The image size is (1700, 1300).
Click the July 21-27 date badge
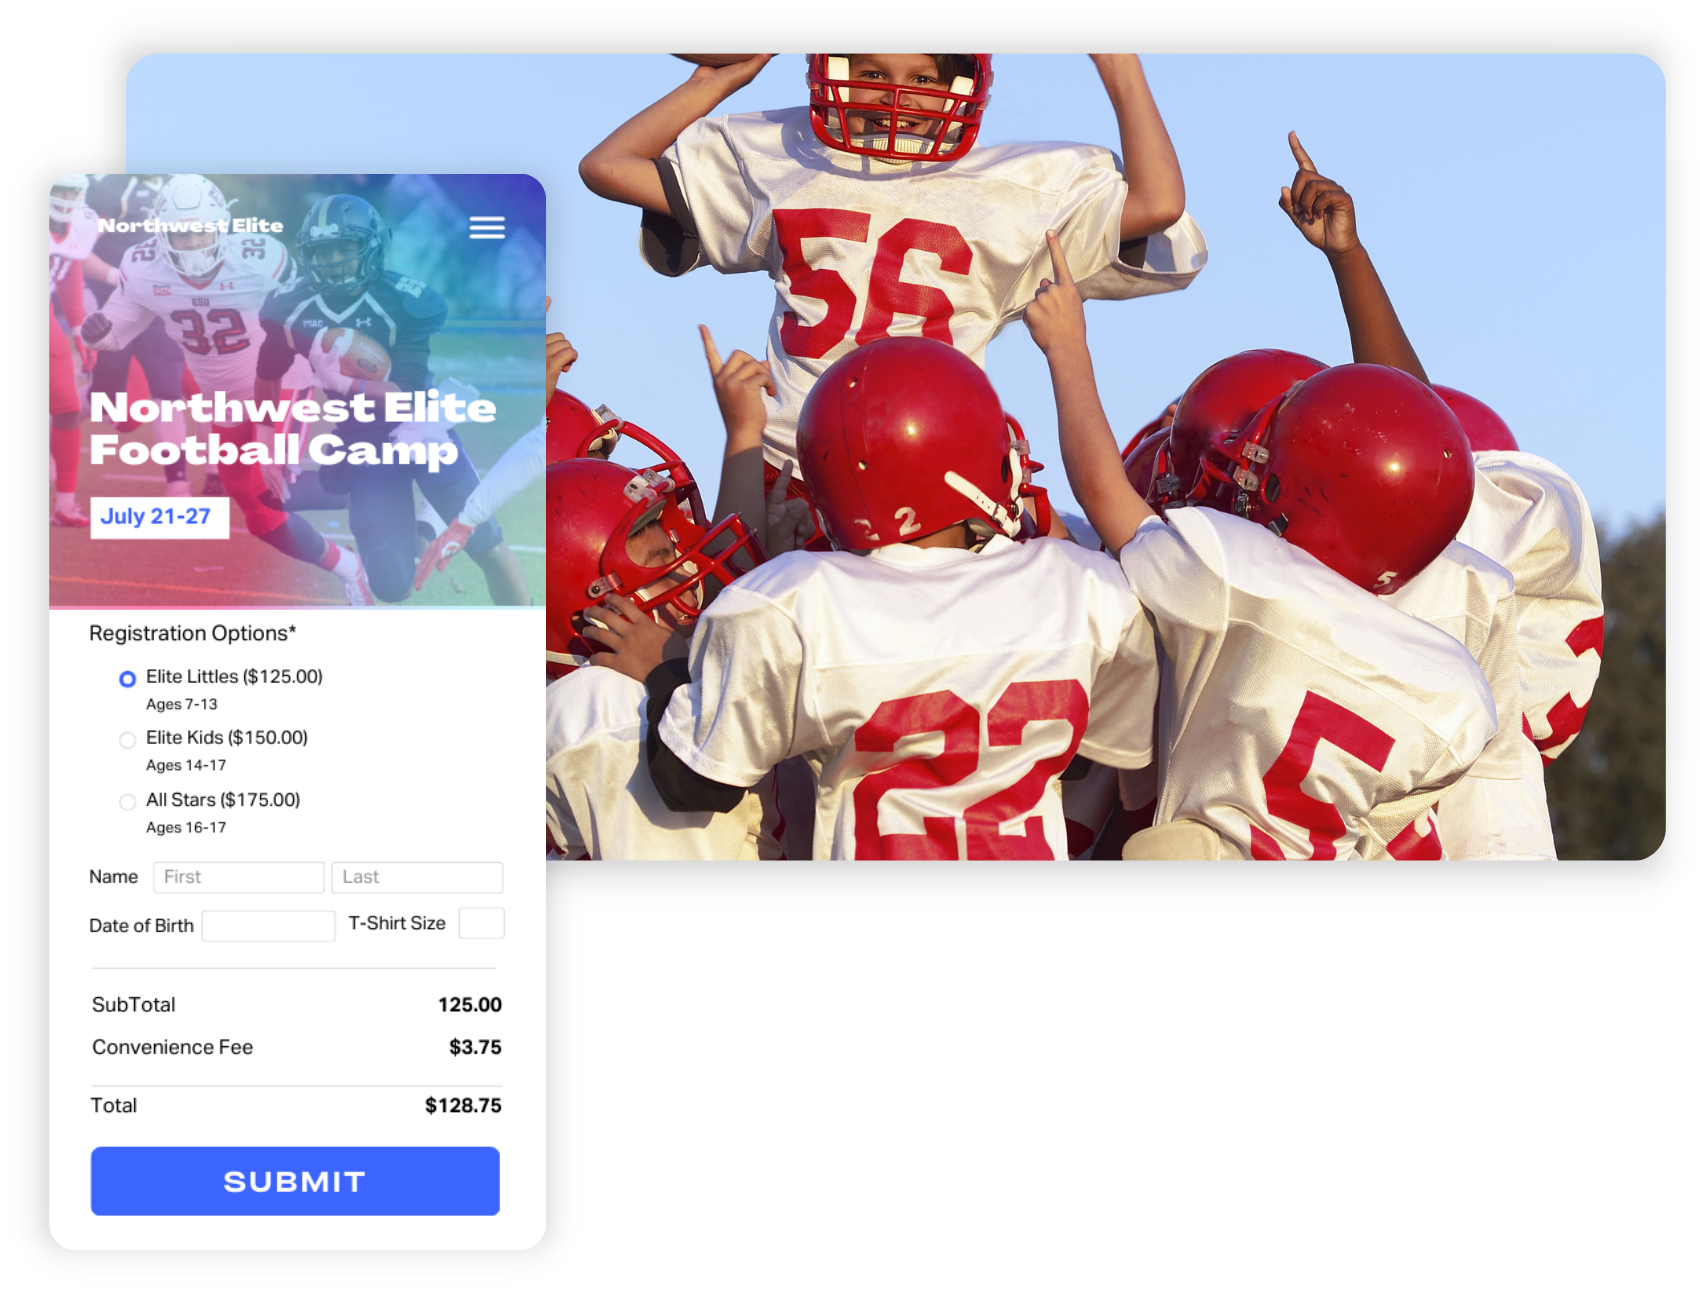160,517
